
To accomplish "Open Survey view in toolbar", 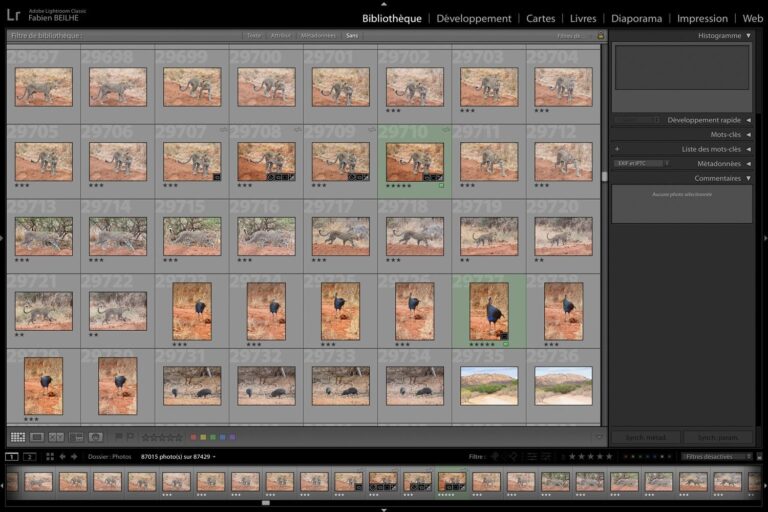I will 75,437.
